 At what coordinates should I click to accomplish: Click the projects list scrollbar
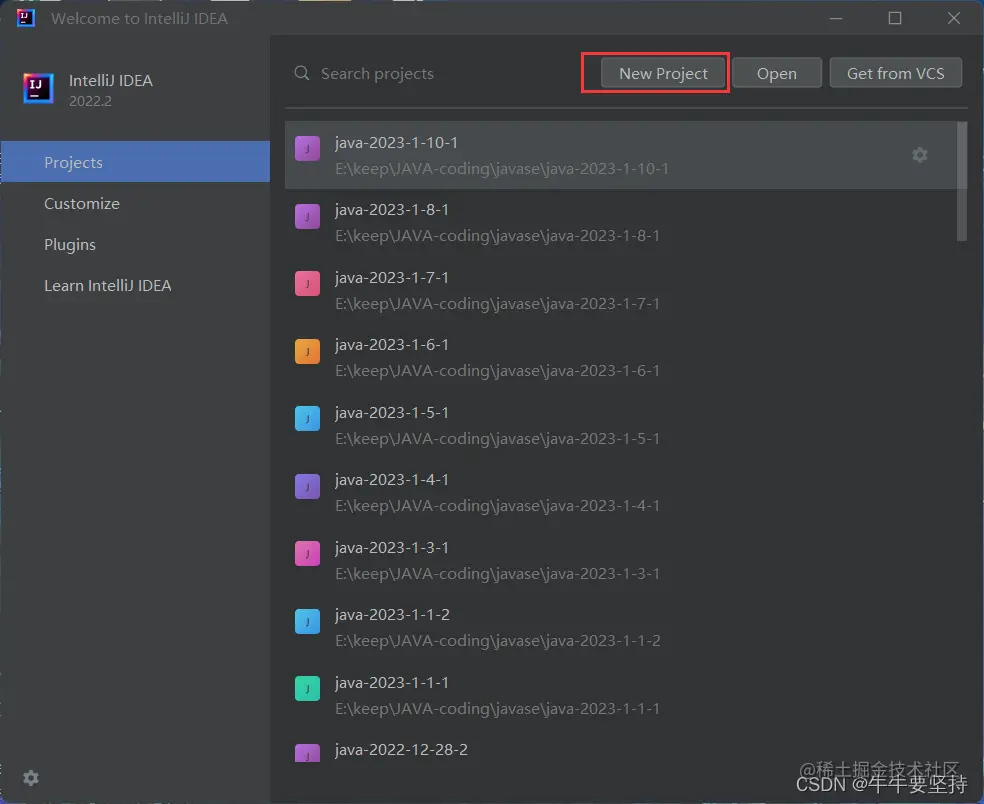pyautogui.click(x=961, y=181)
